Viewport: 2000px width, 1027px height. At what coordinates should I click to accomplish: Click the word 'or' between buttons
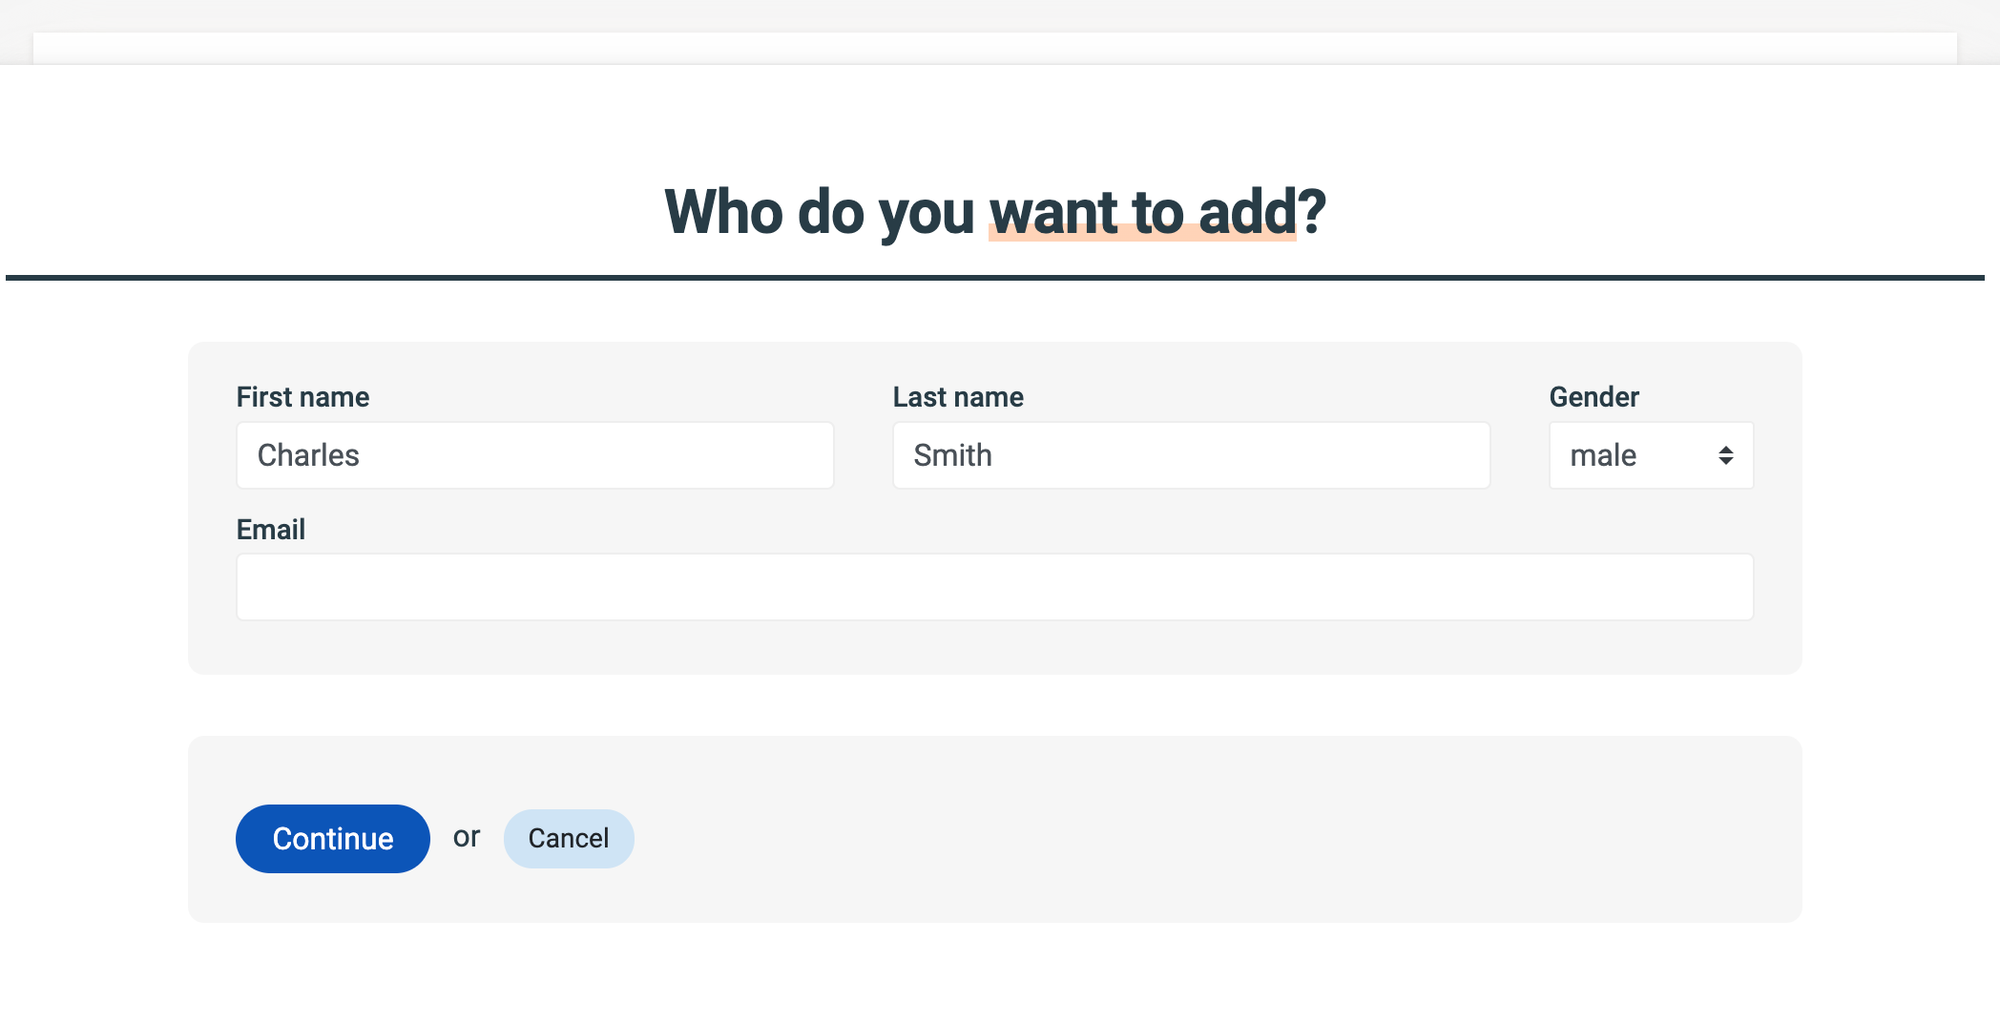pyautogui.click(x=466, y=837)
